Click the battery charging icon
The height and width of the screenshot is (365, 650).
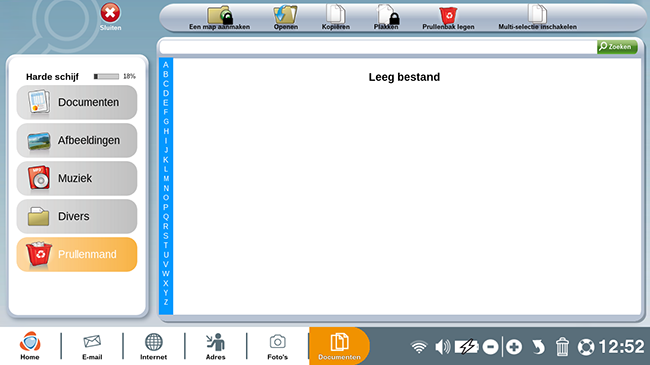(x=466, y=347)
